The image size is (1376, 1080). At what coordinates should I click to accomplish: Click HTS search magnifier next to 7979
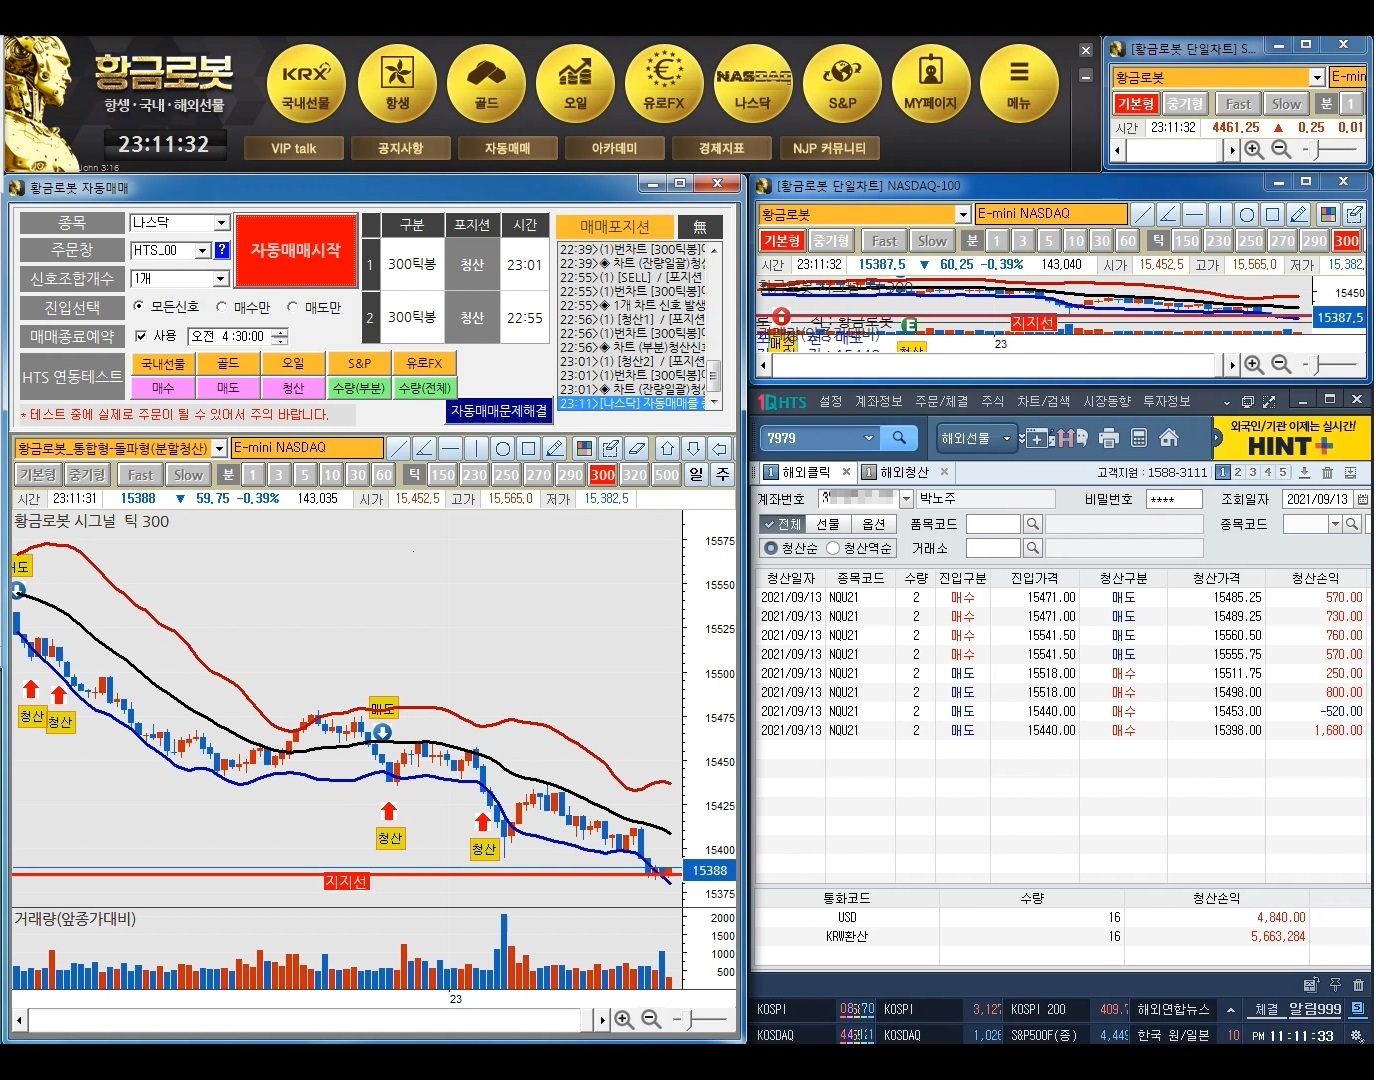click(899, 438)
